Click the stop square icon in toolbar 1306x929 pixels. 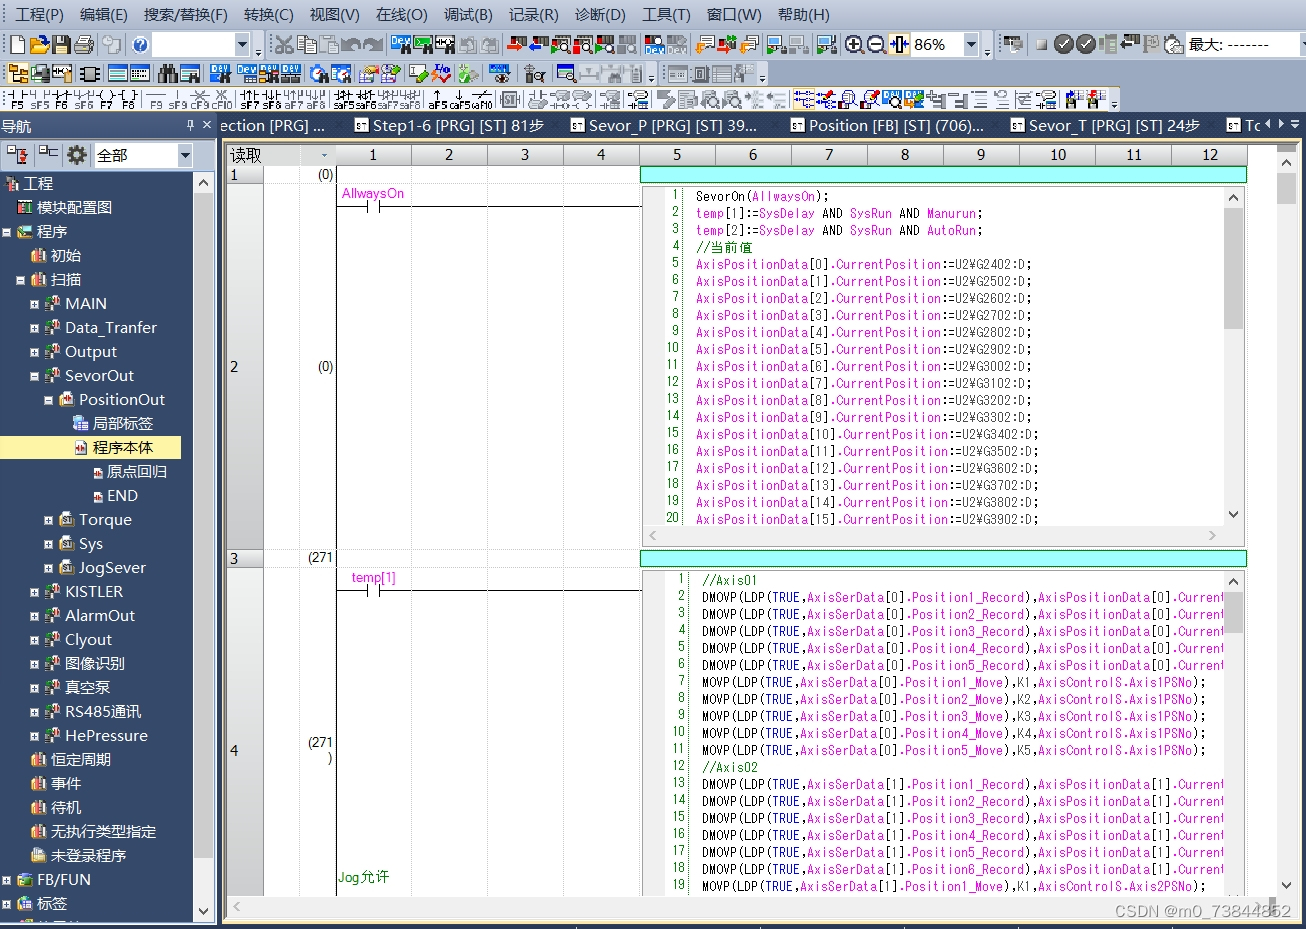click(x=1041, y=44)
